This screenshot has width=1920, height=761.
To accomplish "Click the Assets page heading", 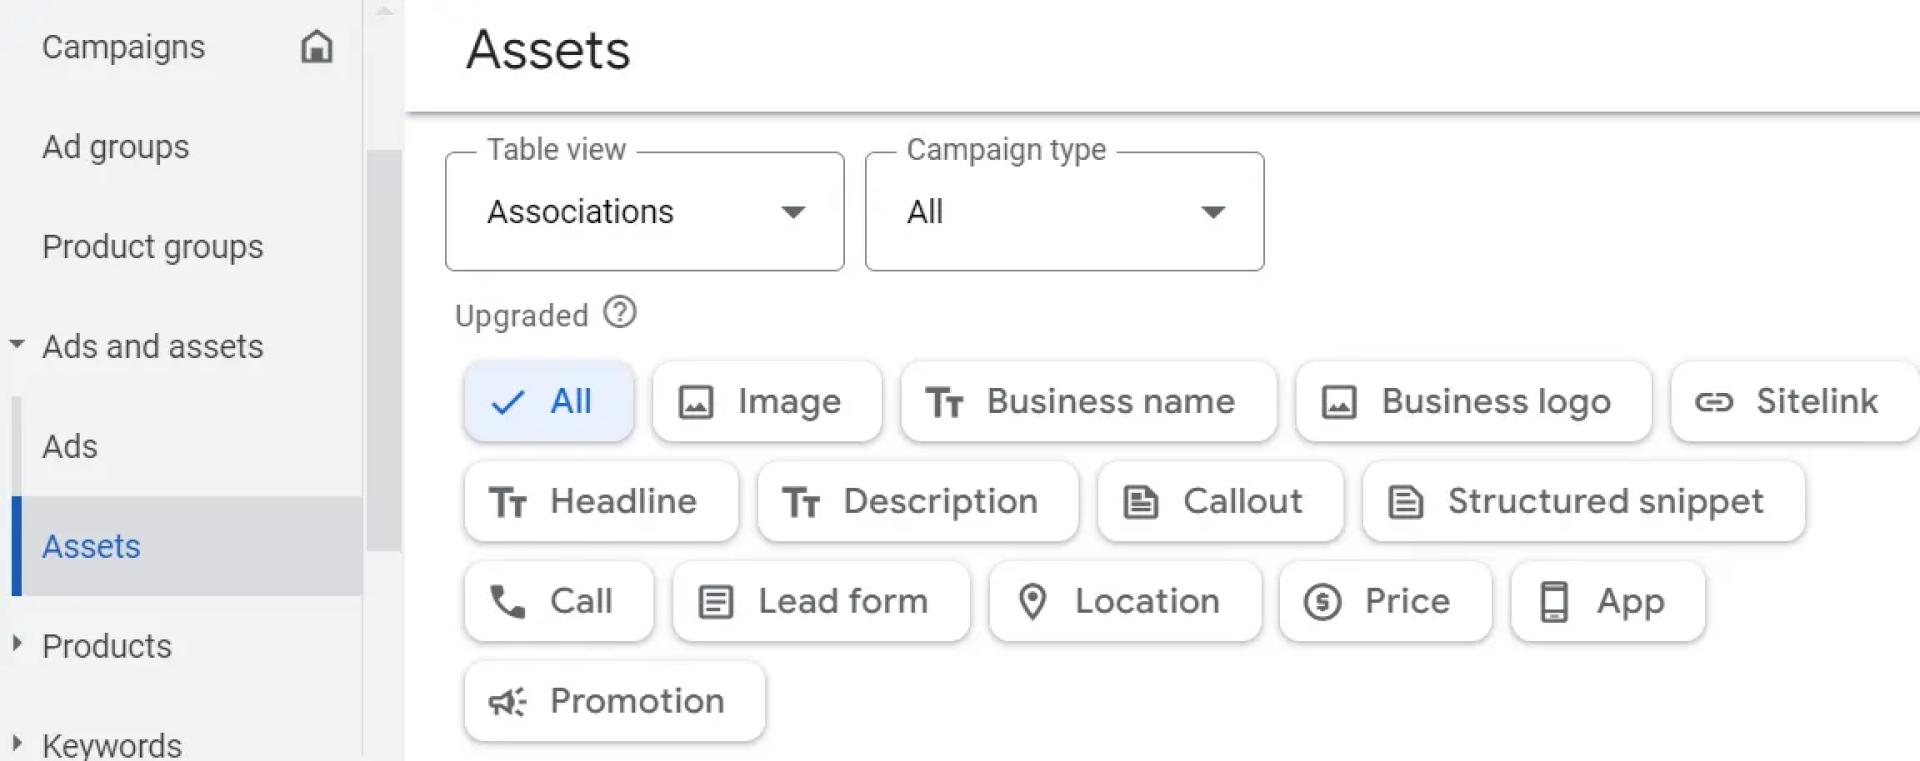I will tap(548, 49).
